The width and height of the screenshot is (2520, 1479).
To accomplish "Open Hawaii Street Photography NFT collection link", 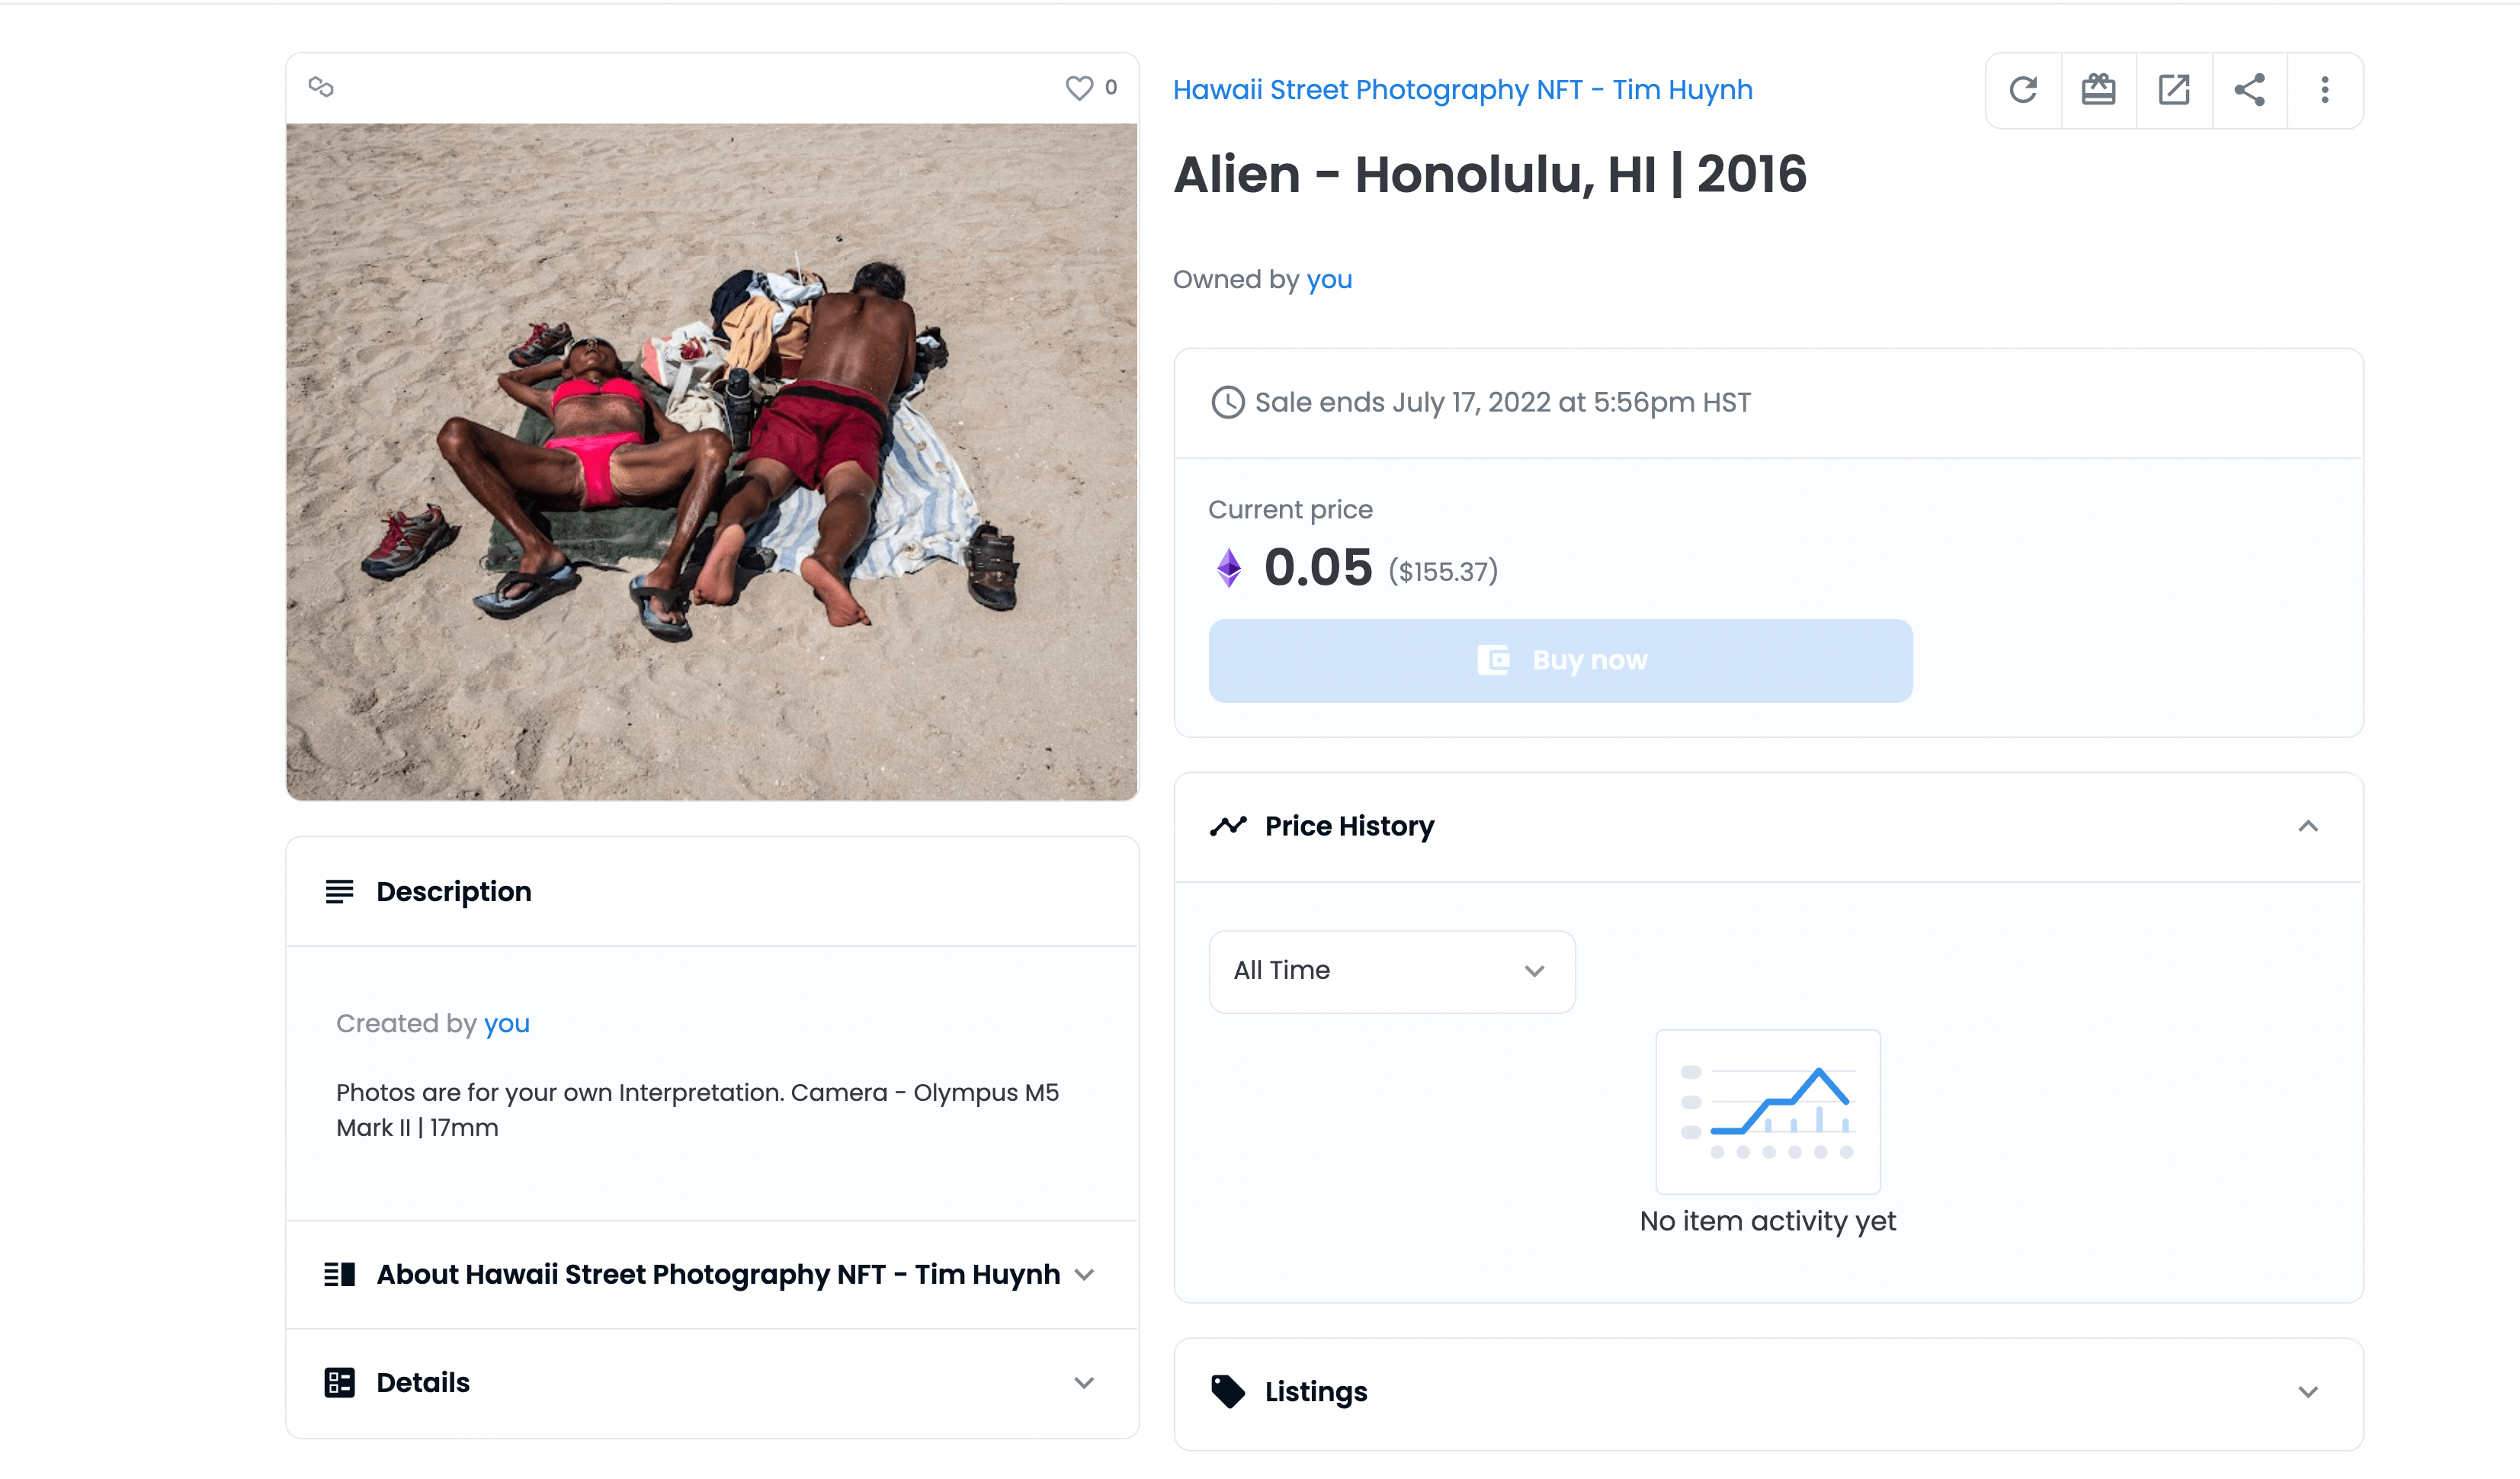I will point(1462,90).
